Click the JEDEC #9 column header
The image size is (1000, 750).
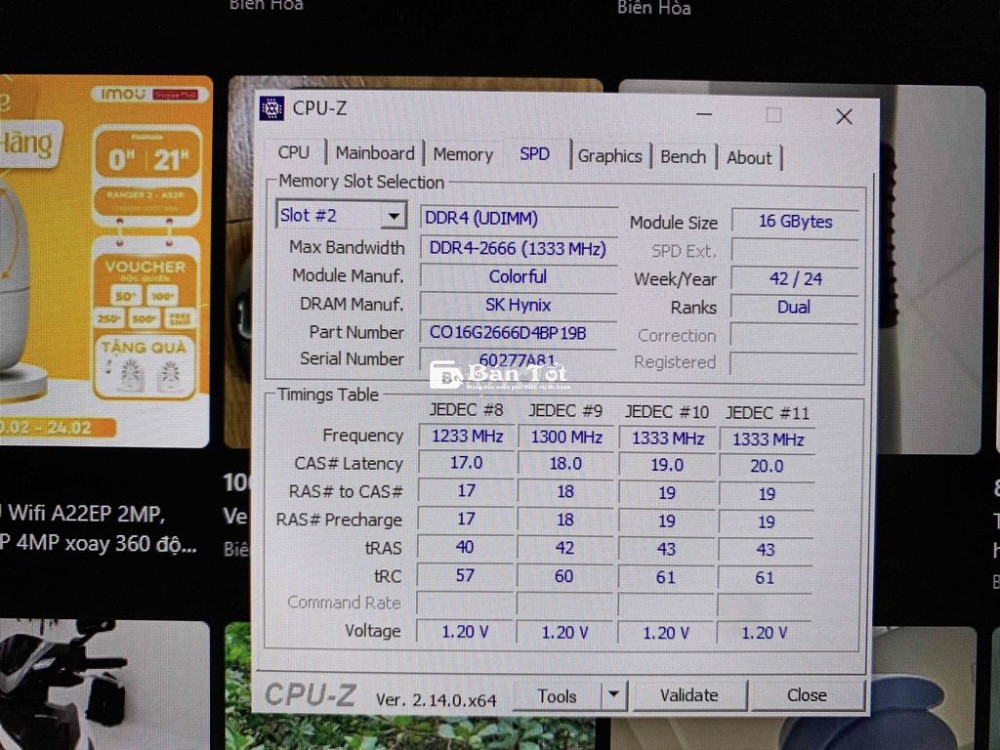565,411
